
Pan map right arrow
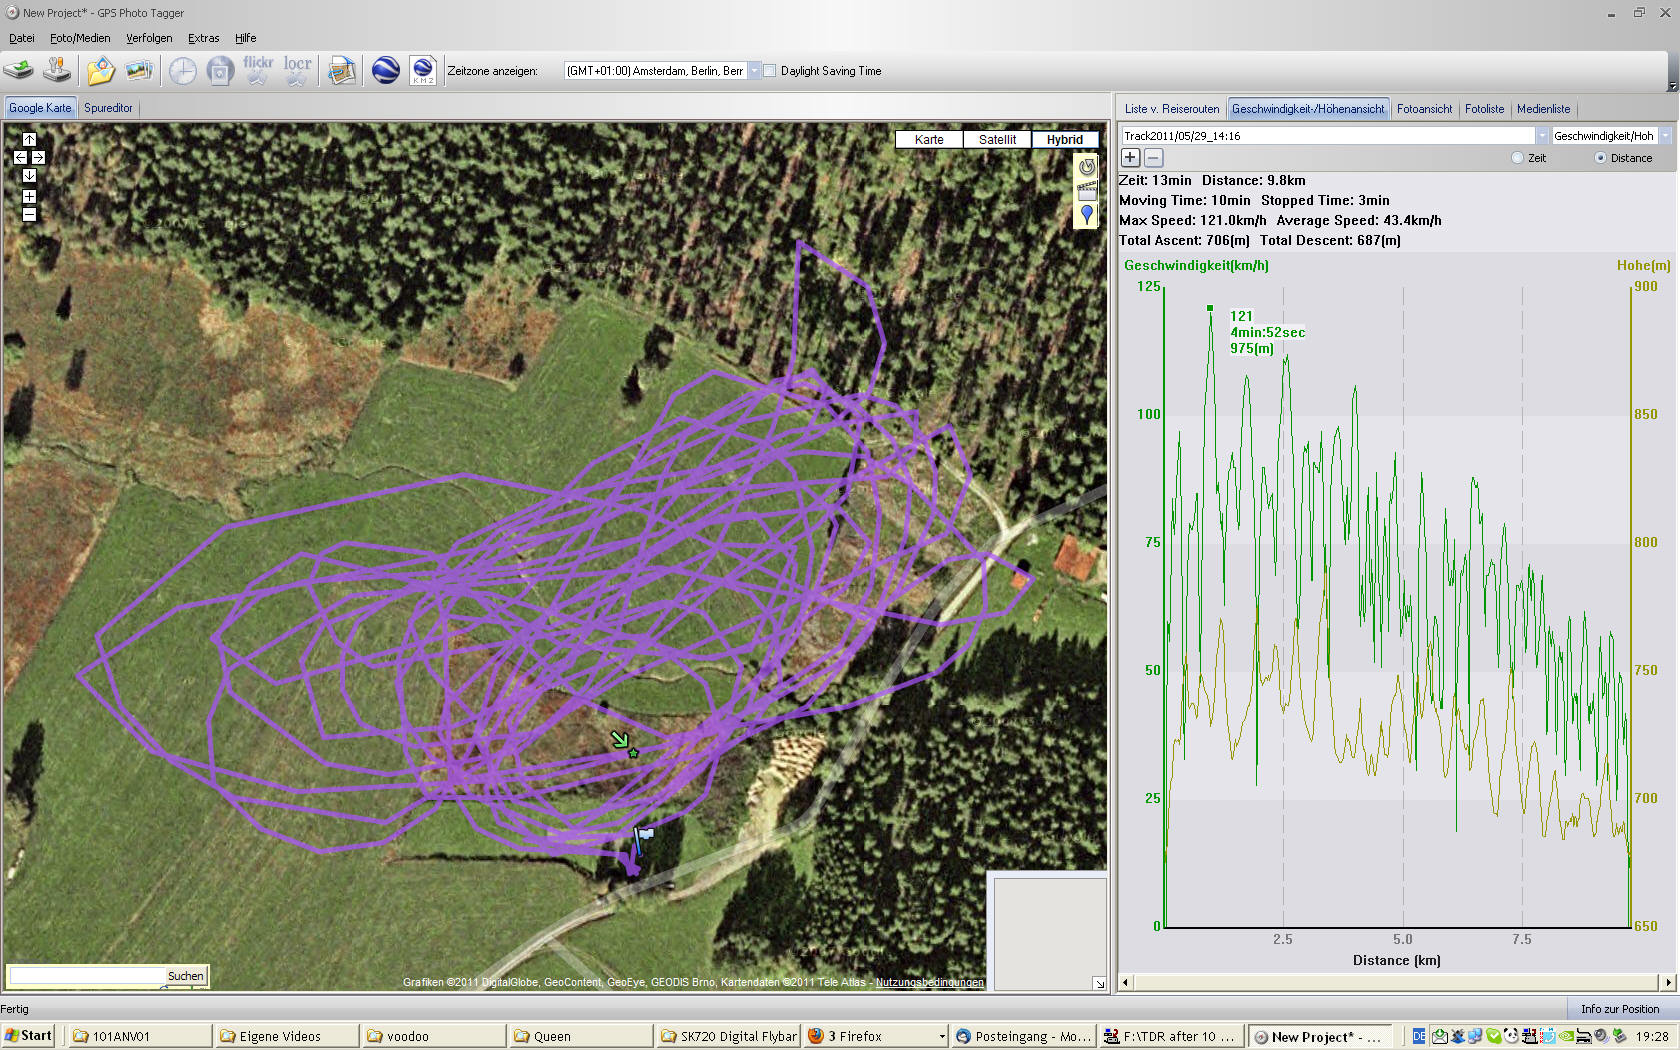tap(38, 157)
